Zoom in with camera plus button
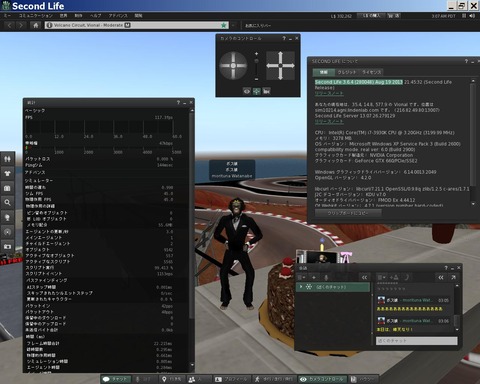This screenshot has width=480, height=384. (x=256, y=54)
